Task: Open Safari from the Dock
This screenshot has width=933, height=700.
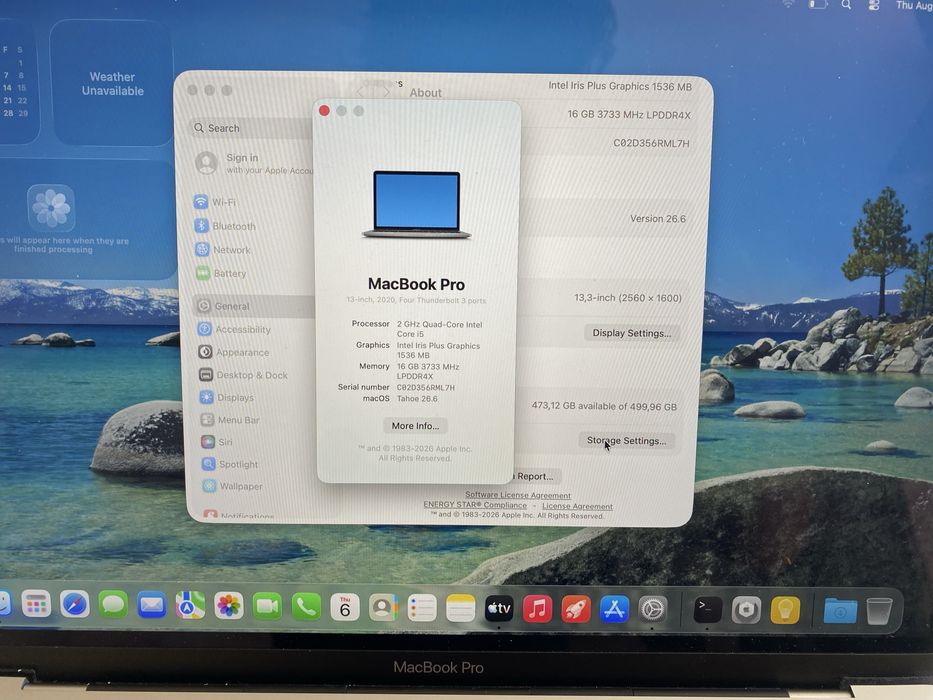Action: coord(74,605)
